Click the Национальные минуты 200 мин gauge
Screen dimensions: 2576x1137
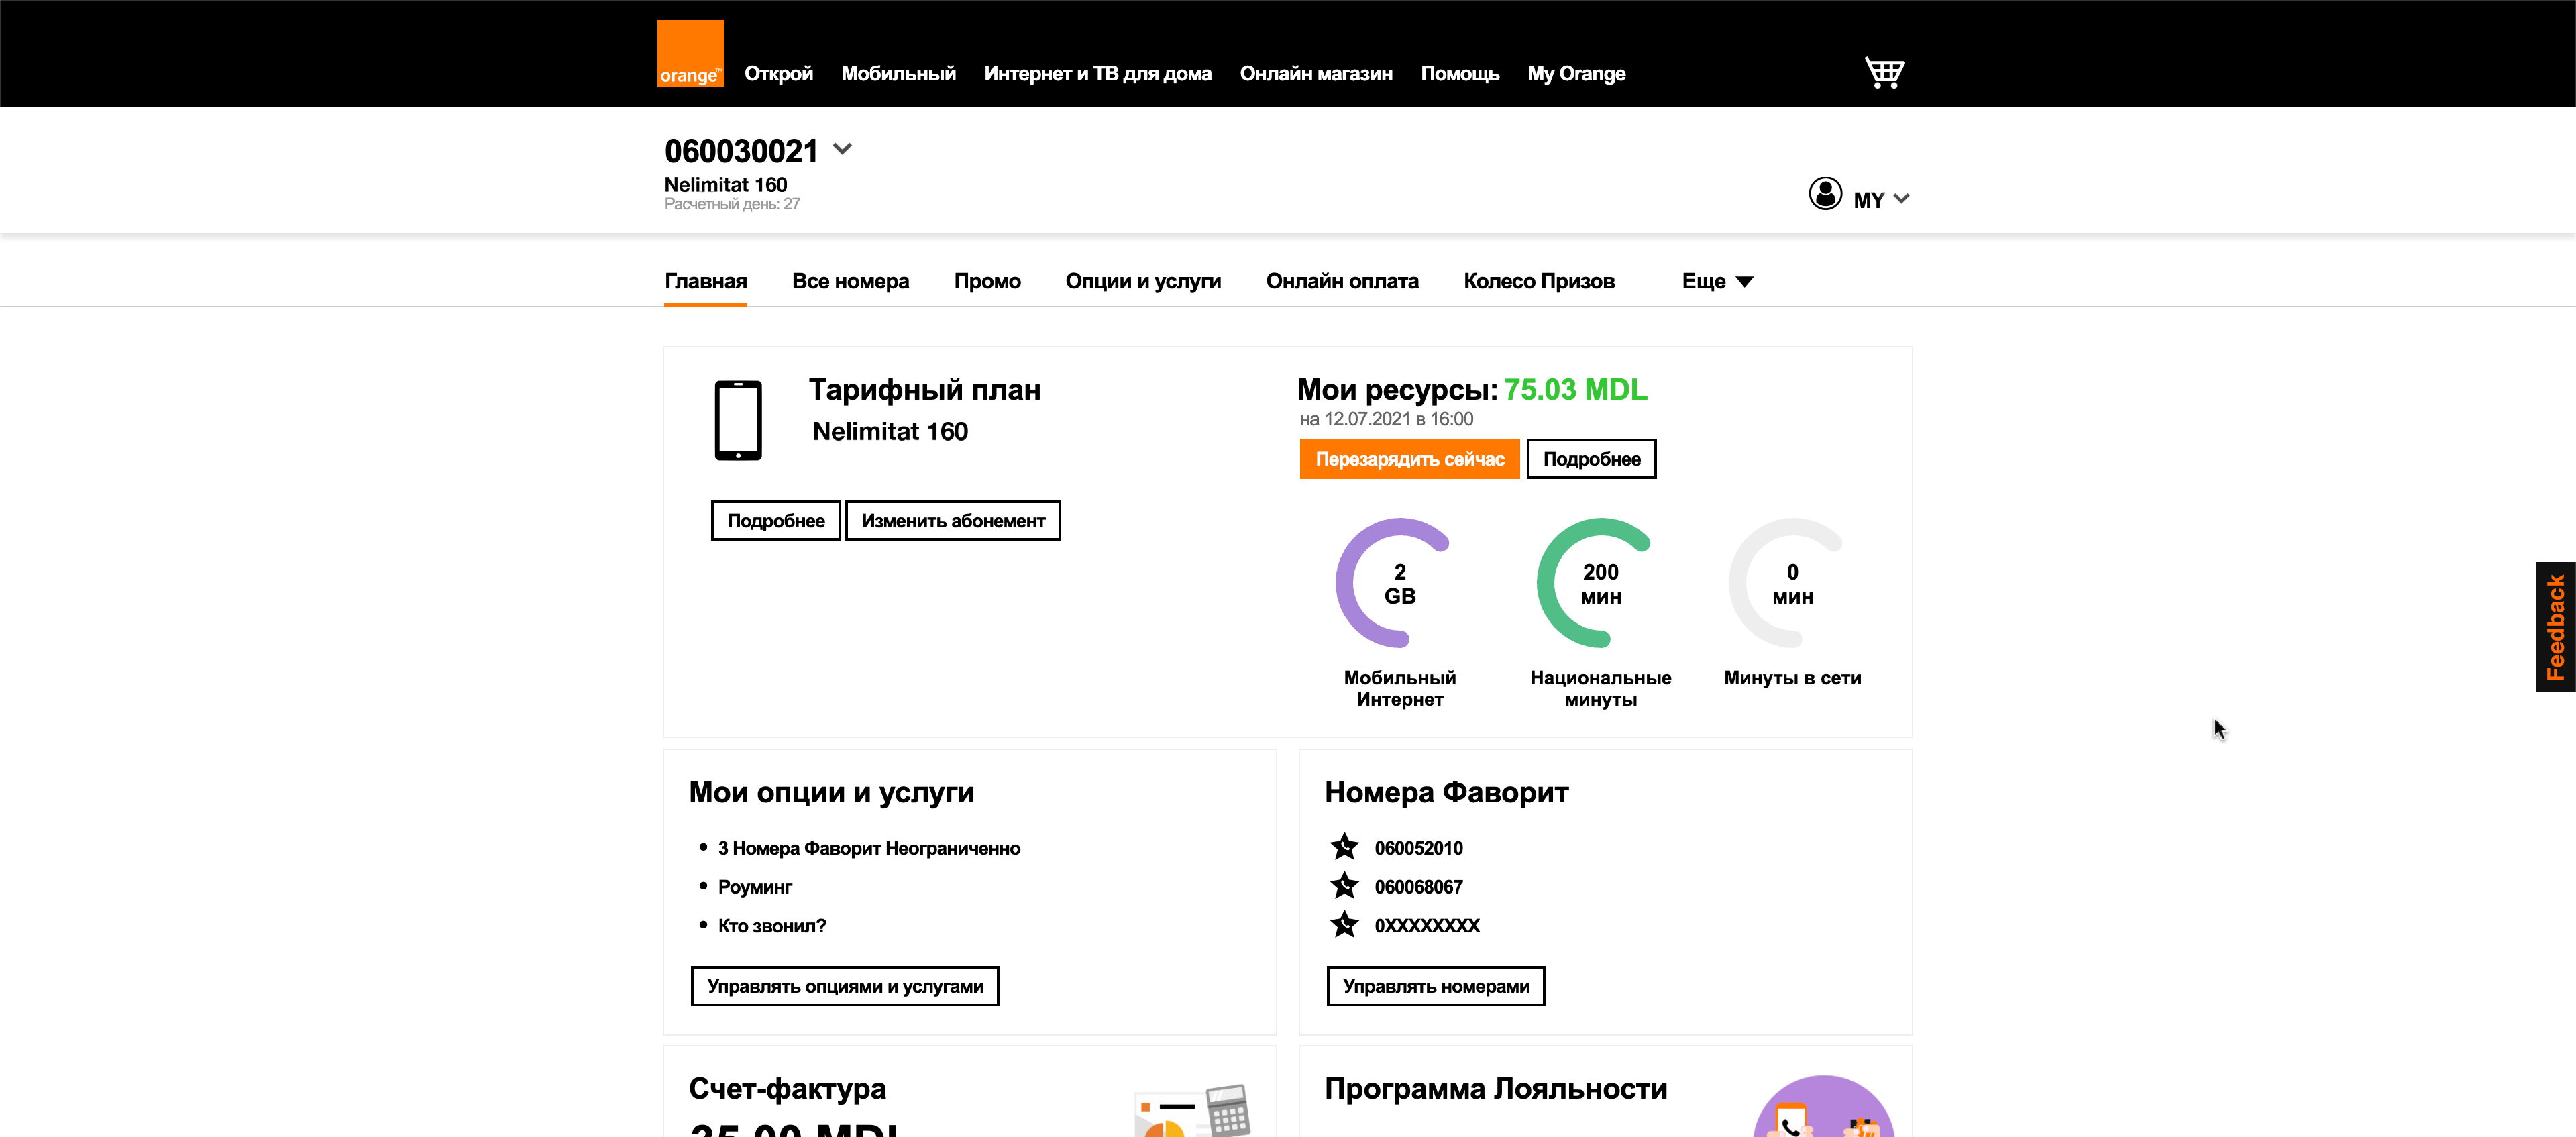(x=1600, y=584)
